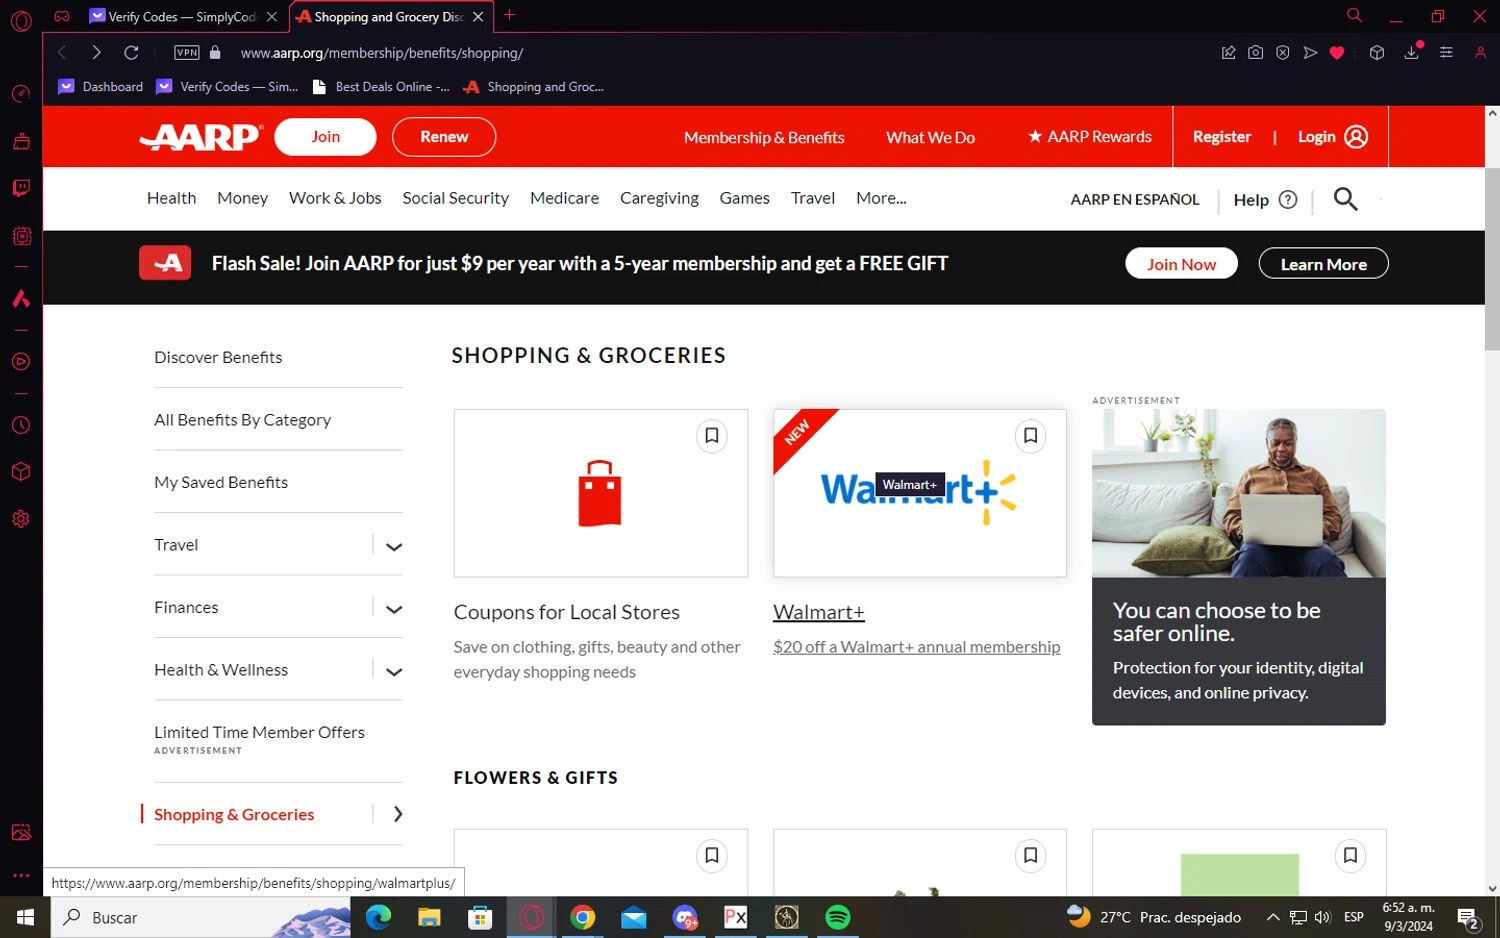This screenshot has height=938, width=1500.
Task: Open Coupons for Local Stores title
Action: [x=566, y=612]
